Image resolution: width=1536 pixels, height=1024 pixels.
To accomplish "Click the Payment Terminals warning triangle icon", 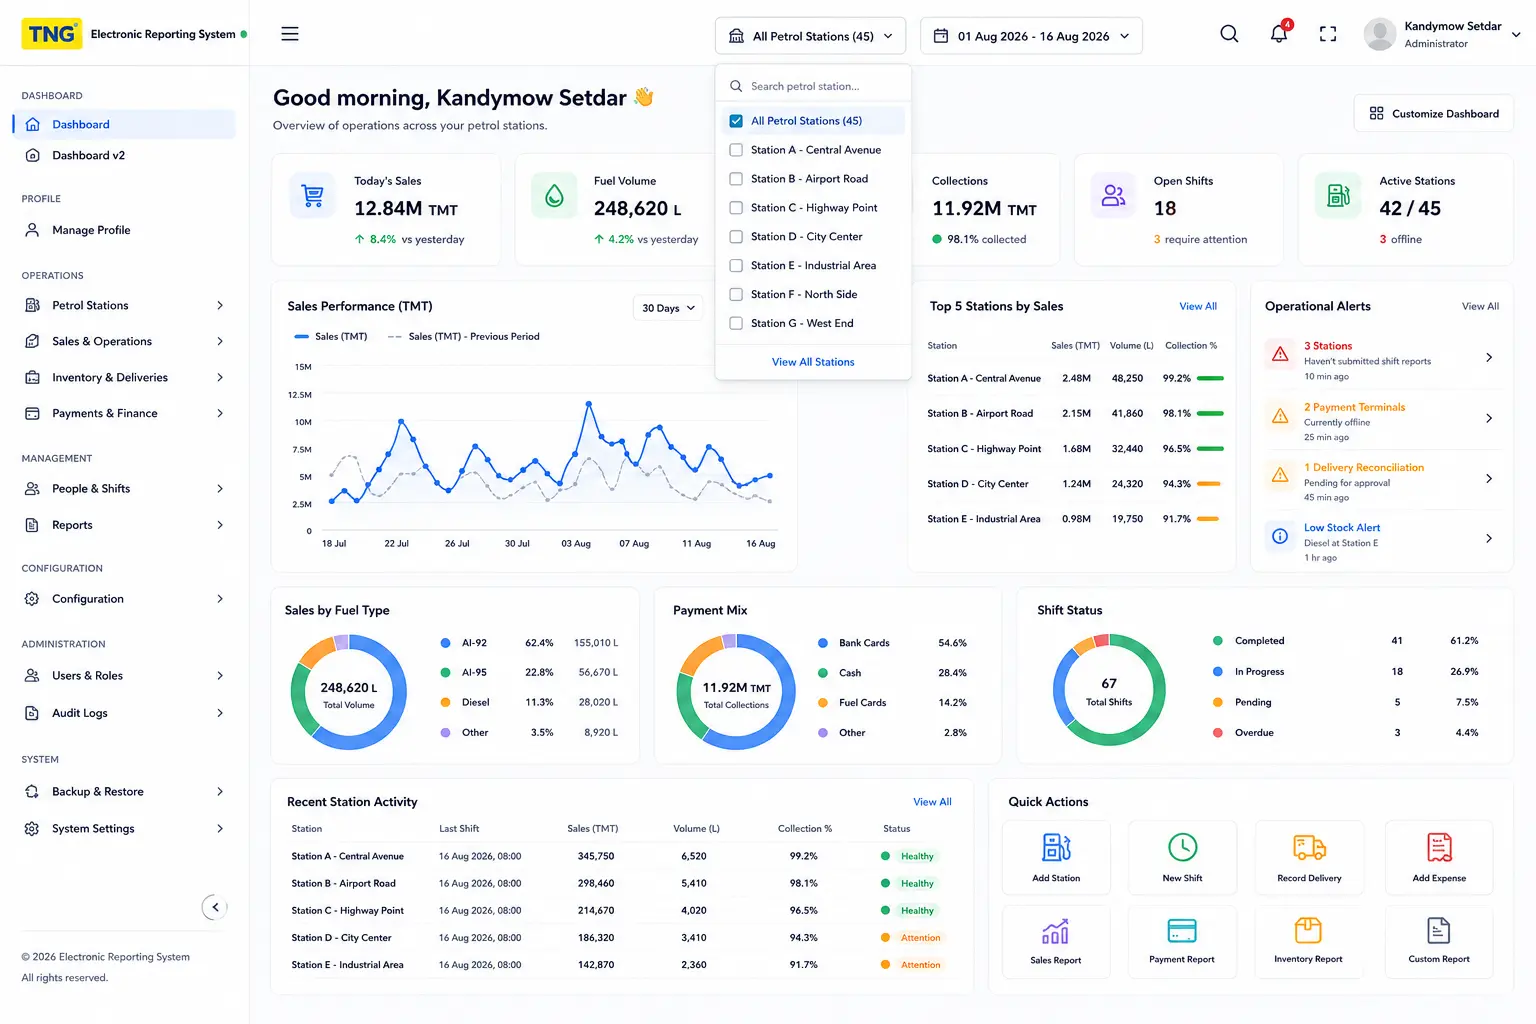I will [x=1280, y=416].
